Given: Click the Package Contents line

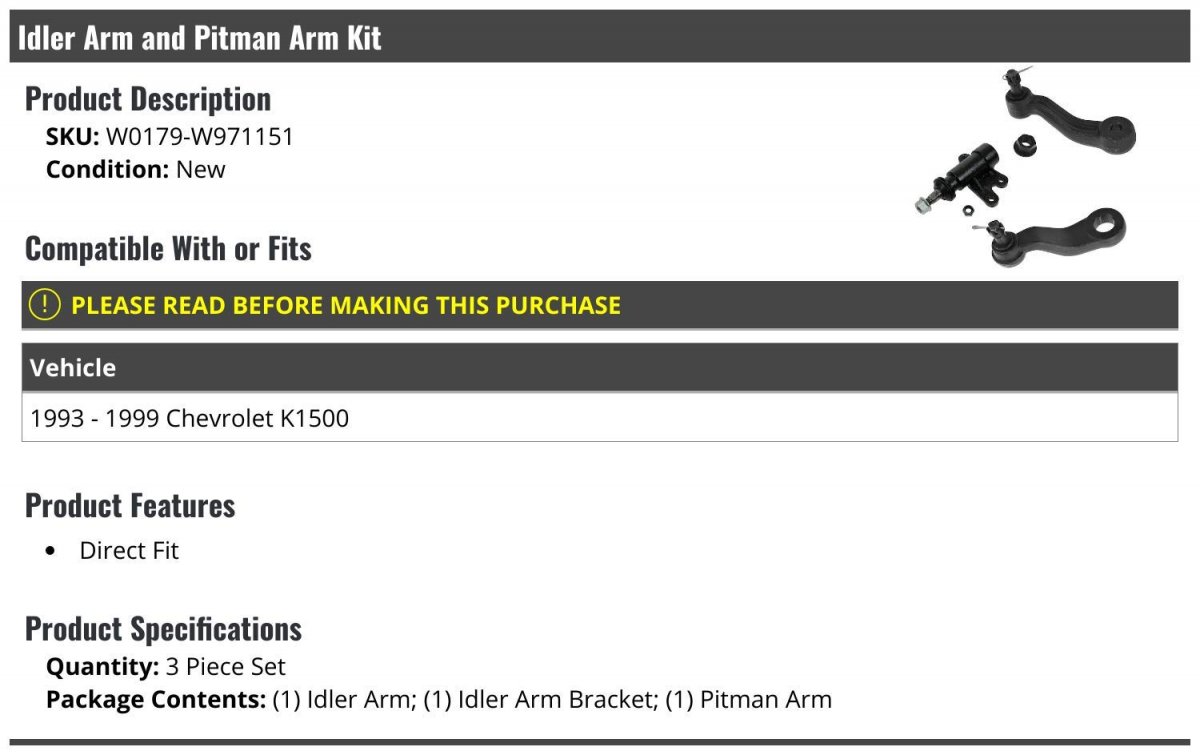Looking at the screenshot, I should point(439,700).
